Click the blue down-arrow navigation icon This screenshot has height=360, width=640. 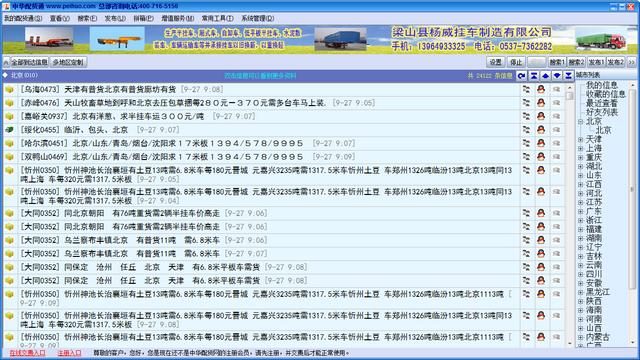pos(557,76)
